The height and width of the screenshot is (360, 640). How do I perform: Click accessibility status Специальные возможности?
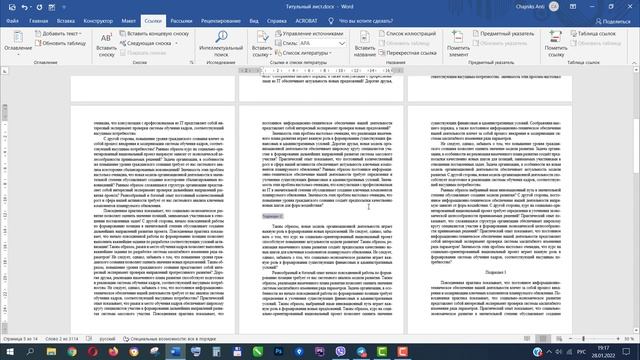(x=169, y=339)
